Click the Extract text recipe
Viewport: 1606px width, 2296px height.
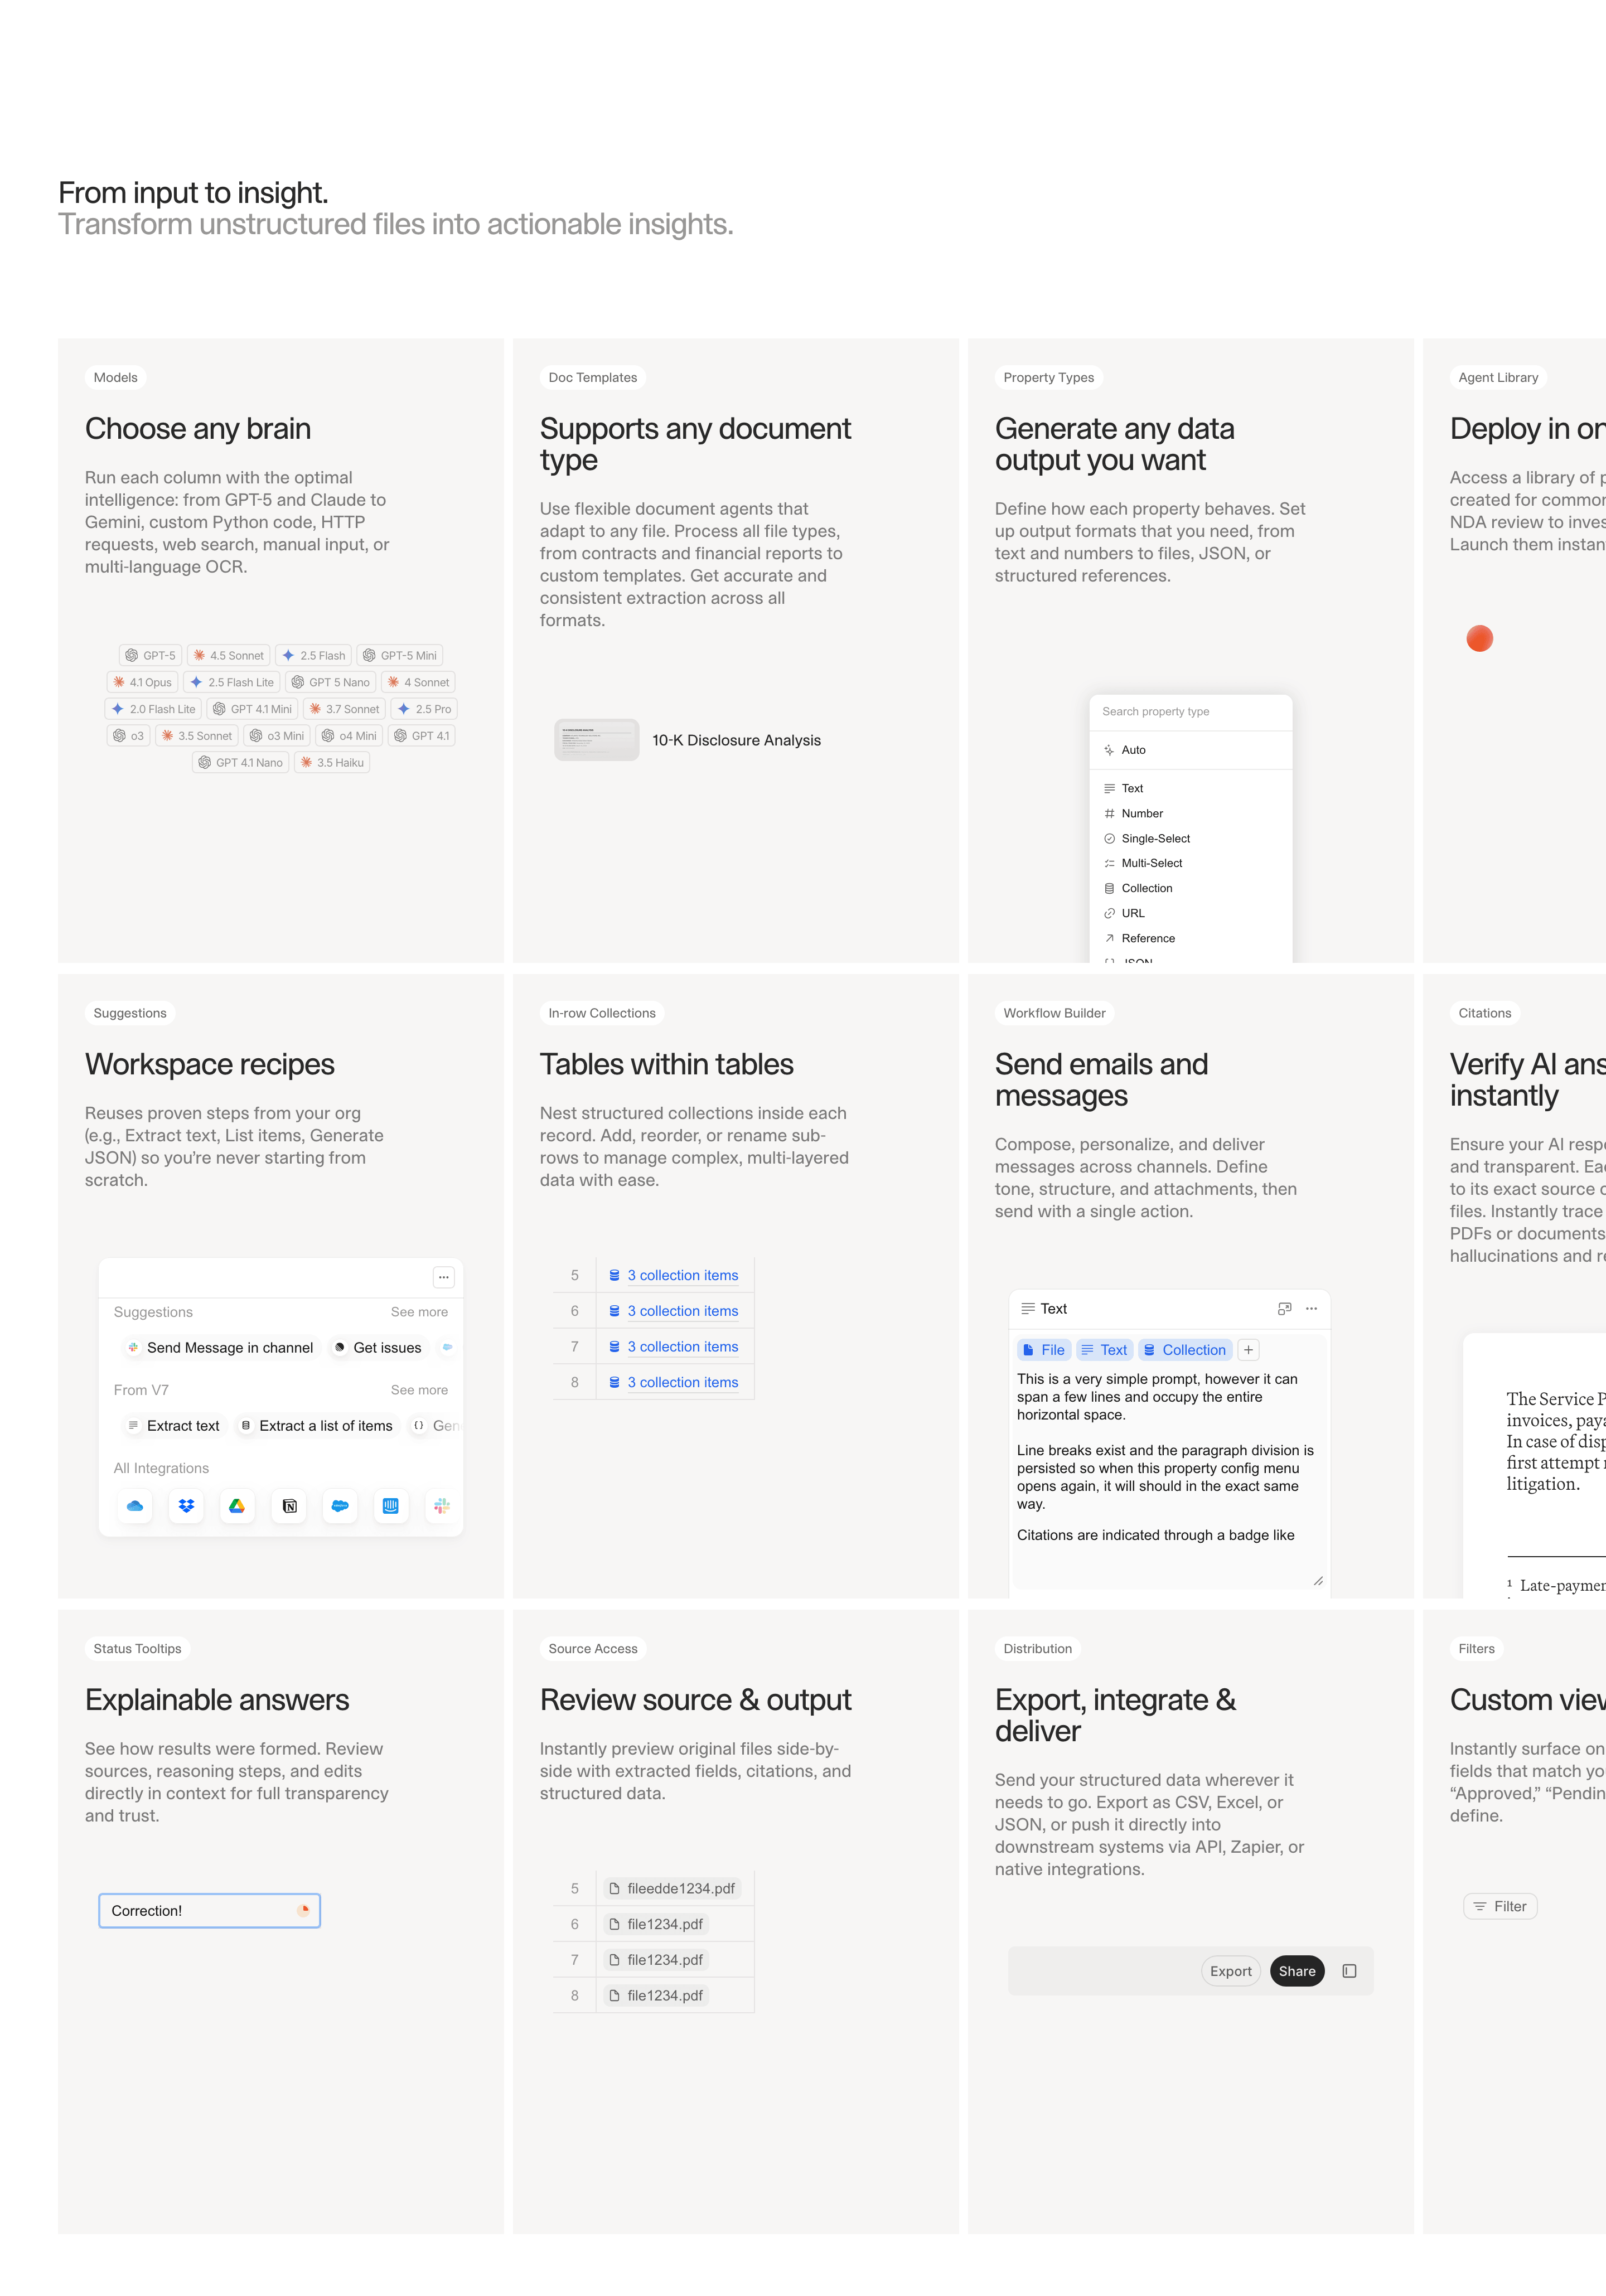pos(173,1426)
